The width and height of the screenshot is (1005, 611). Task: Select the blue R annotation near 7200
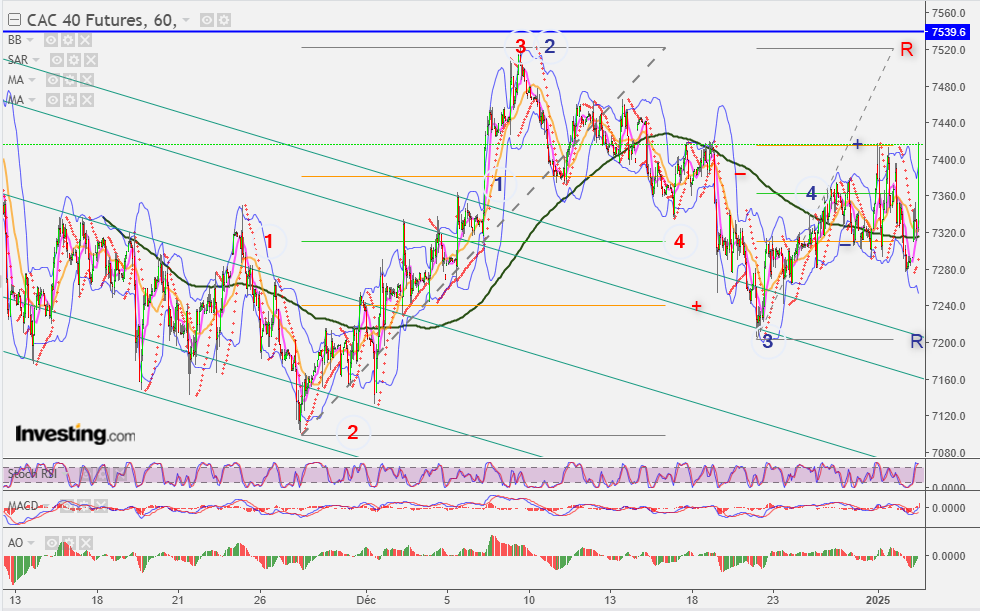coord(917,342)
